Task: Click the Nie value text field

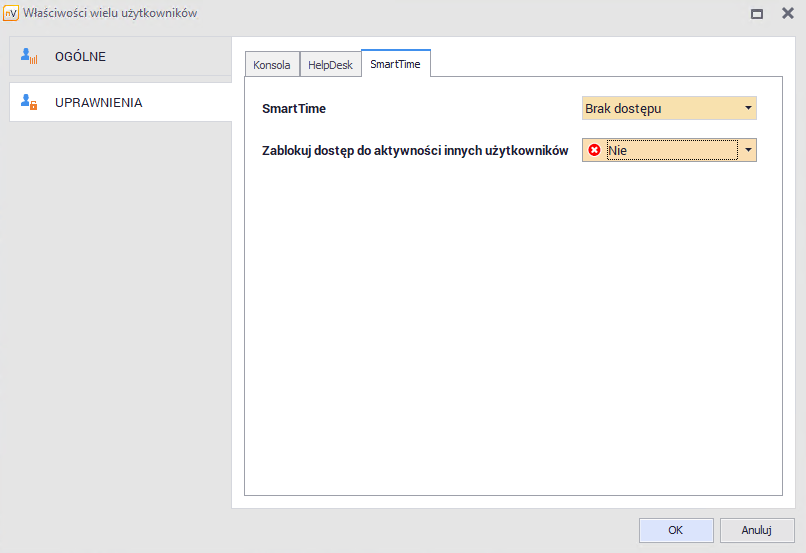Action: (670, 150)
